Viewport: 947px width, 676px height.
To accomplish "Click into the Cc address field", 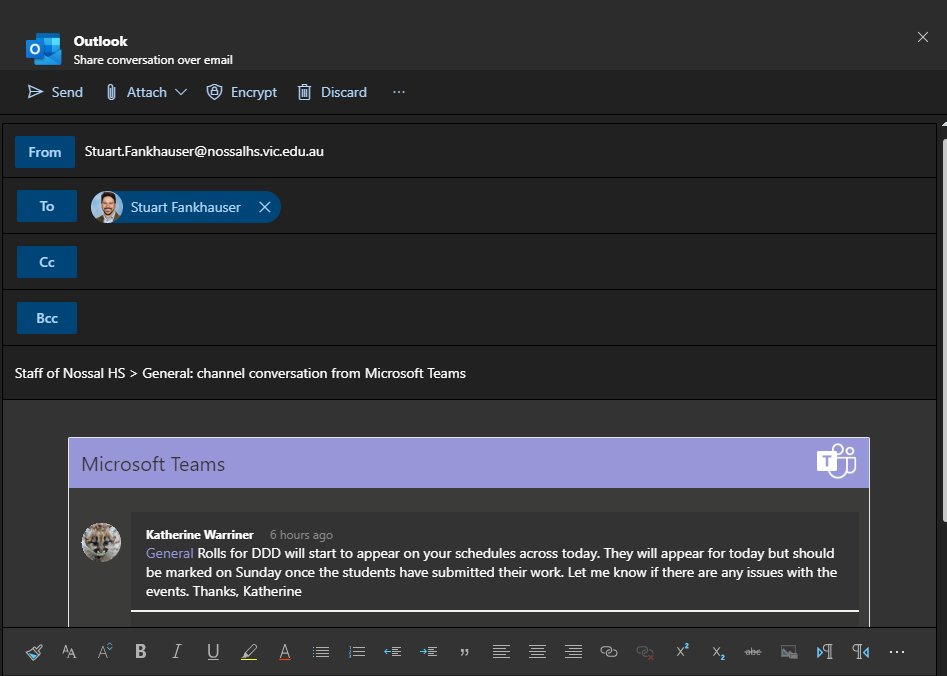I will point(506,262).
